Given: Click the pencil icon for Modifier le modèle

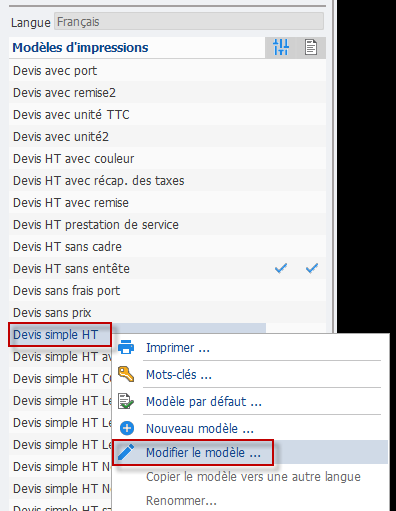Looking at the screenshot, I should [126, 452].
